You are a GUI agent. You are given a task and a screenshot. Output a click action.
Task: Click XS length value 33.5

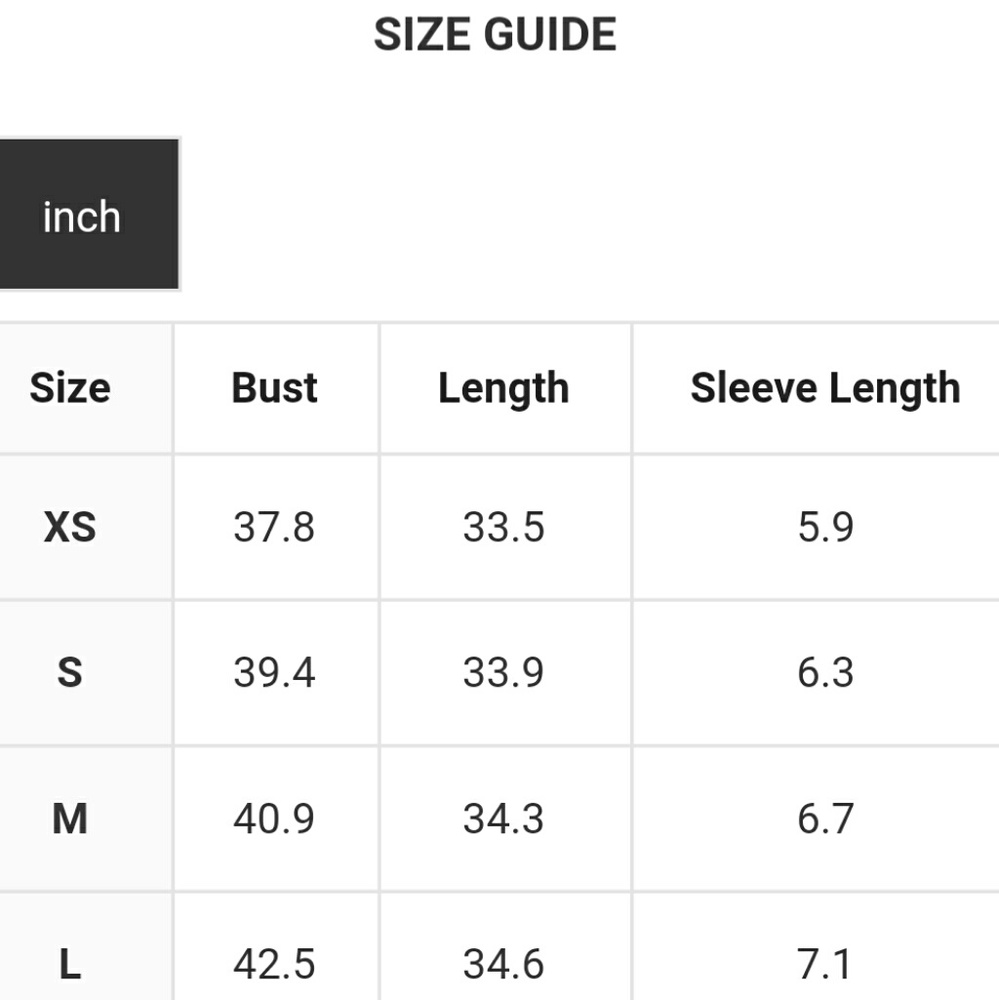click(503, 527)
